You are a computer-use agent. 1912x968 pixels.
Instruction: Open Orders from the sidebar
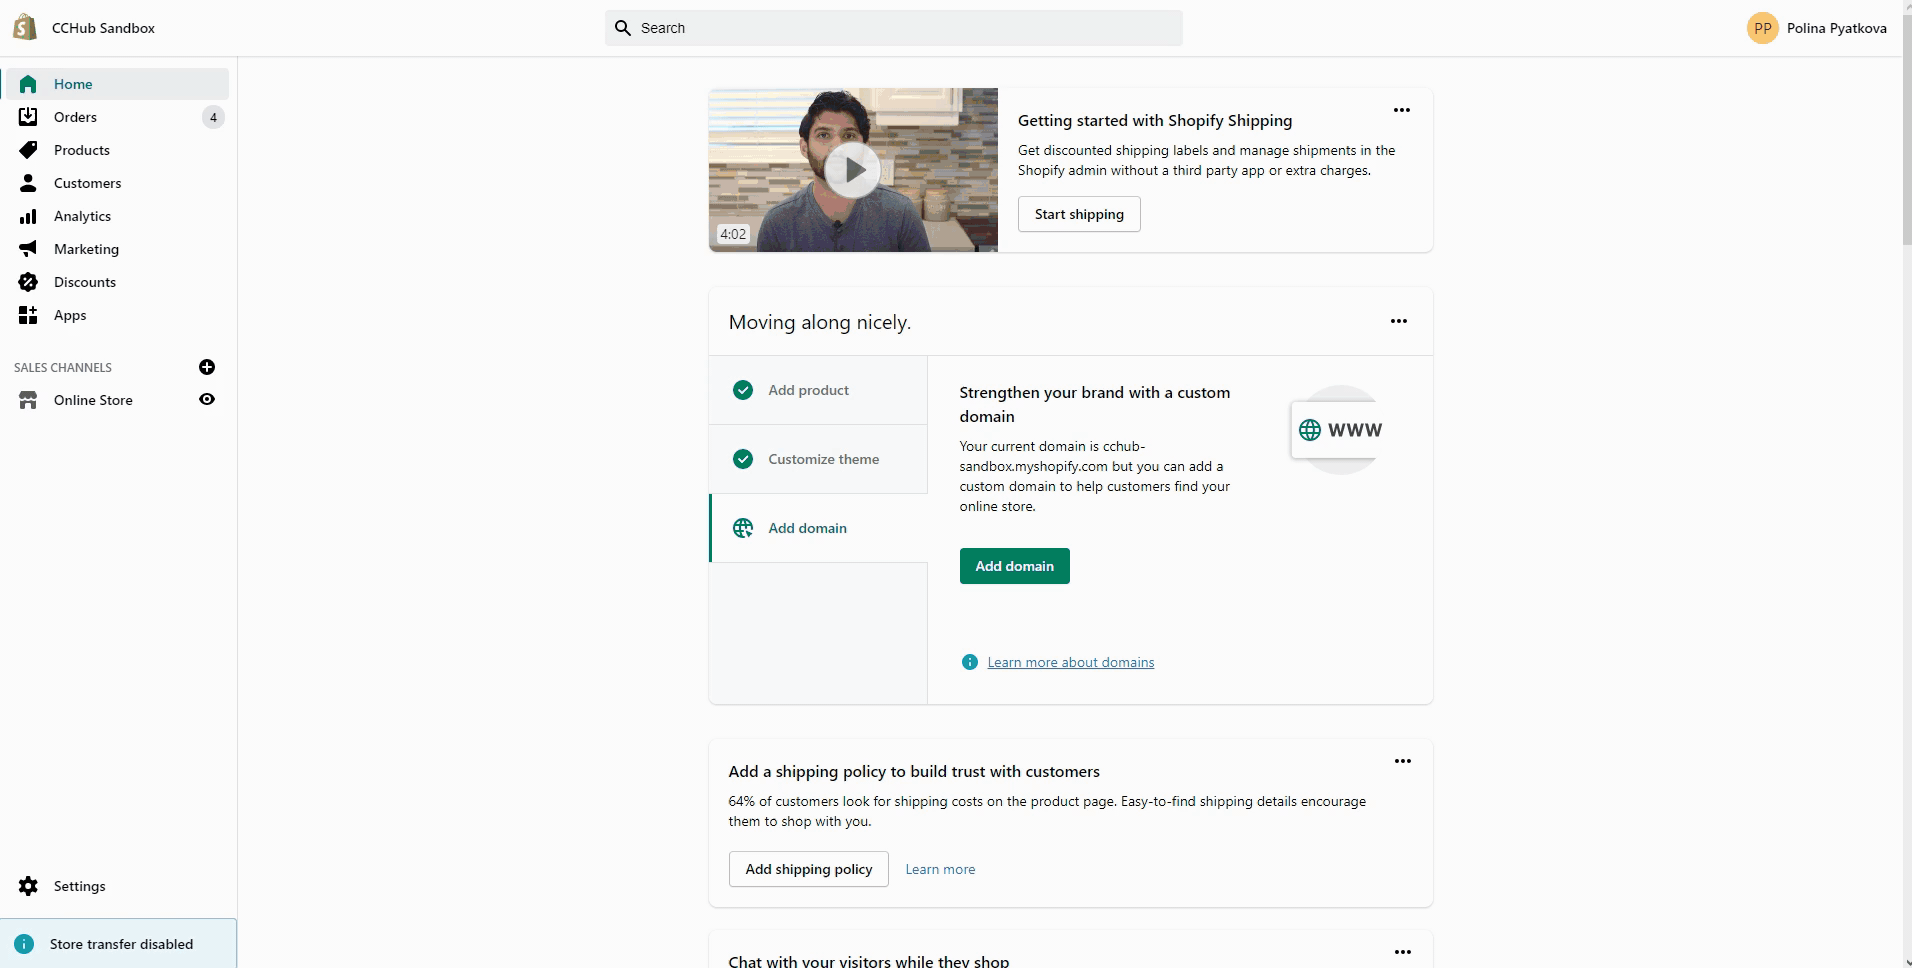(x=76, y=117)
